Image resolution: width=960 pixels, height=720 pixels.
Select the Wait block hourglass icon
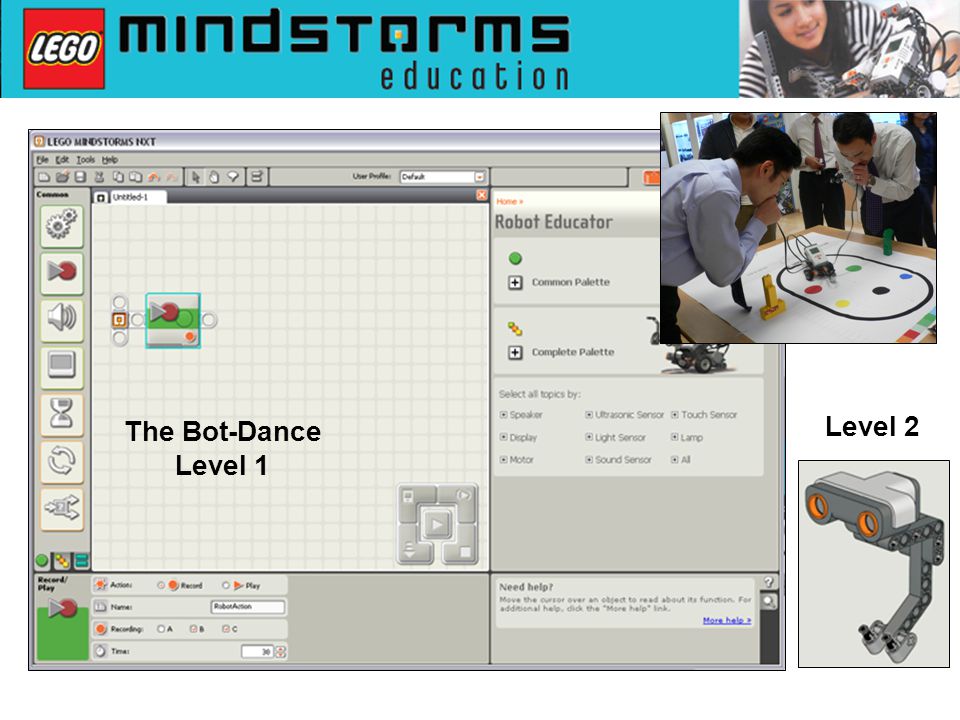pos(62,414)
